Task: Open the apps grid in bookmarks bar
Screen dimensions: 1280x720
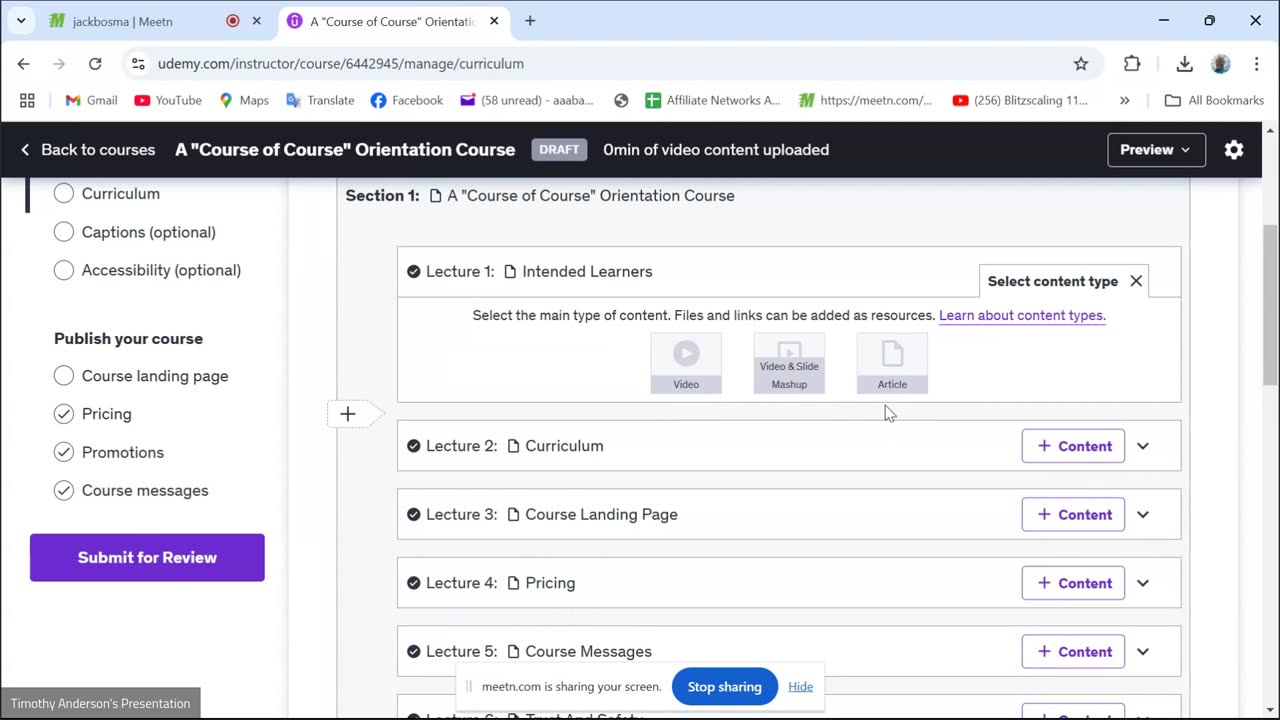Action: tap(27, 100)
